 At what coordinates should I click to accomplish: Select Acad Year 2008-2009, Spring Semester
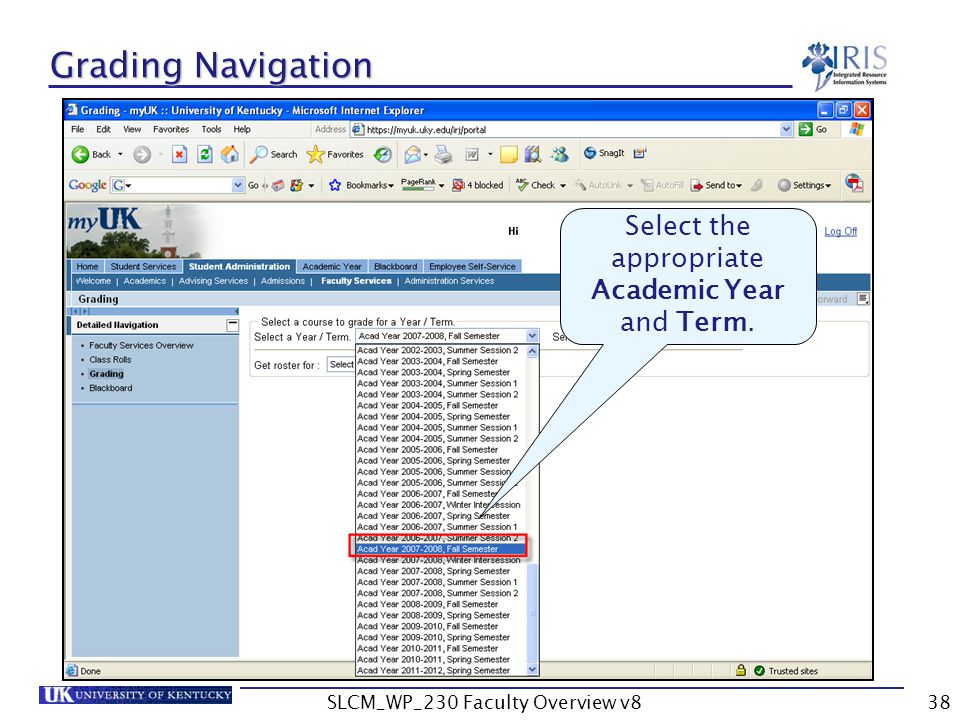441,615
